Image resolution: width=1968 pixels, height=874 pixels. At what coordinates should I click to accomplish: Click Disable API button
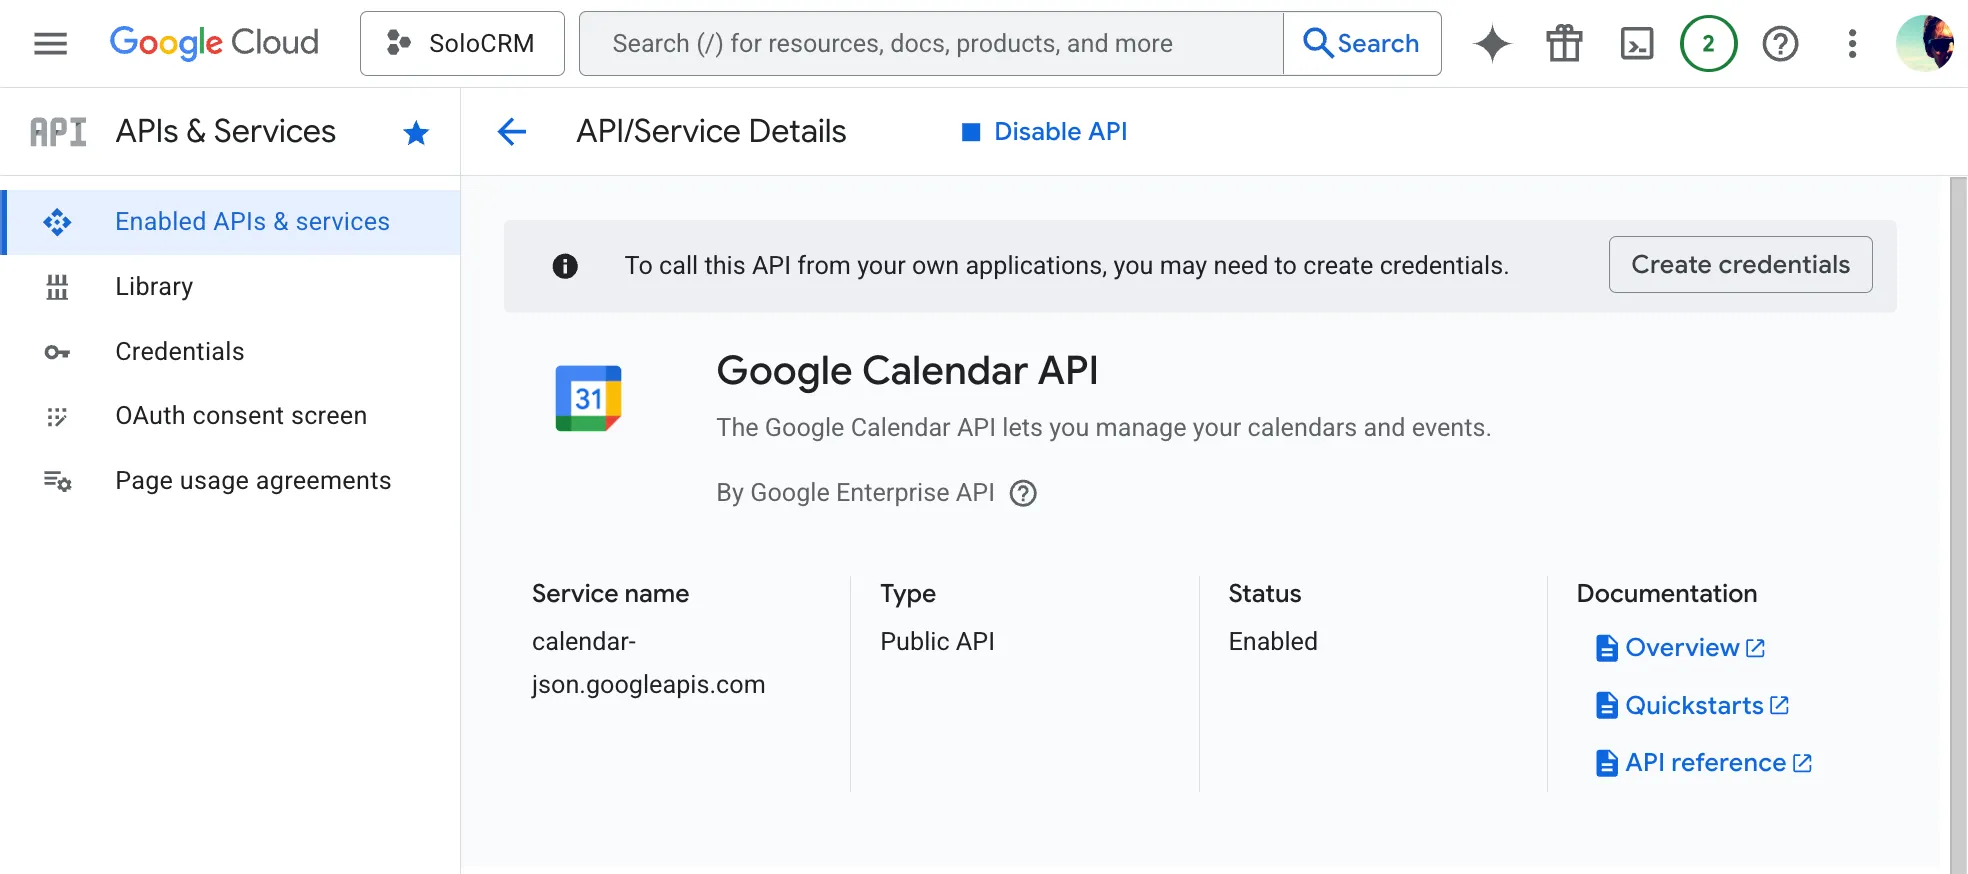[1044, 132]
